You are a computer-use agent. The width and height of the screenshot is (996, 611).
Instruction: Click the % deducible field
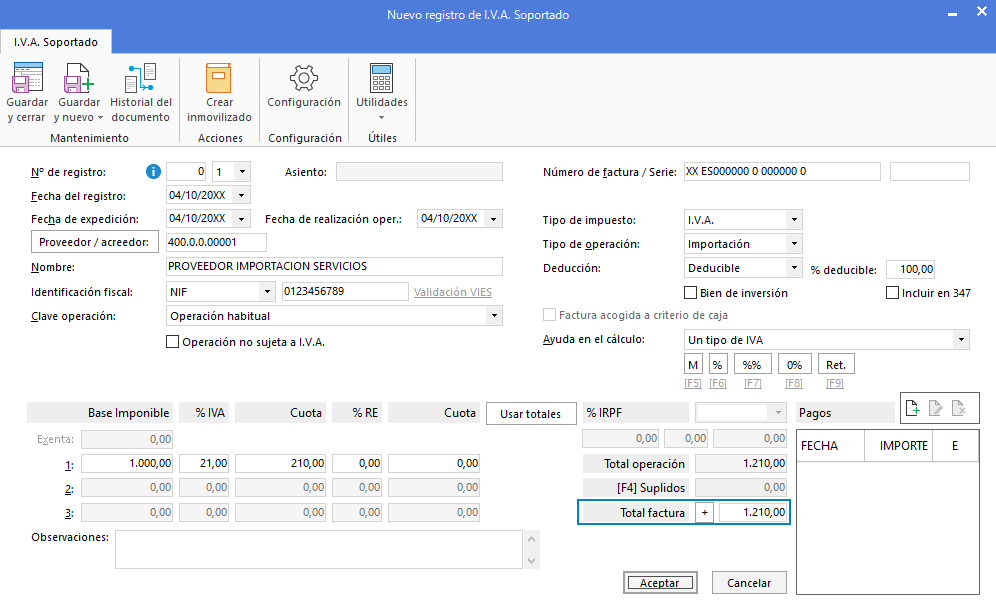(910, 269)
